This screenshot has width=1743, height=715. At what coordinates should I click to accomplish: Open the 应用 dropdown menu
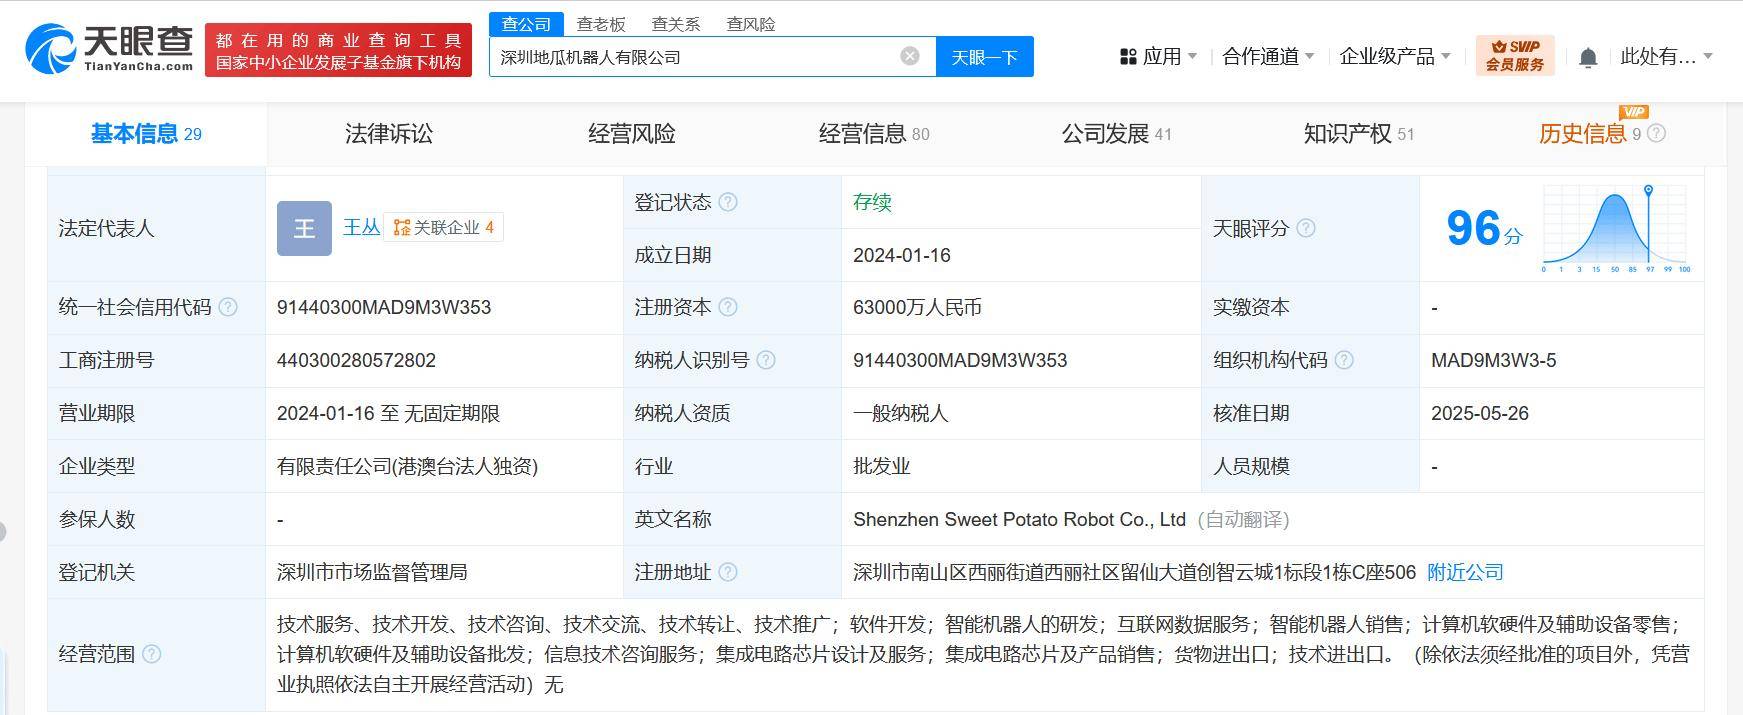click(x=1158, y=57)
